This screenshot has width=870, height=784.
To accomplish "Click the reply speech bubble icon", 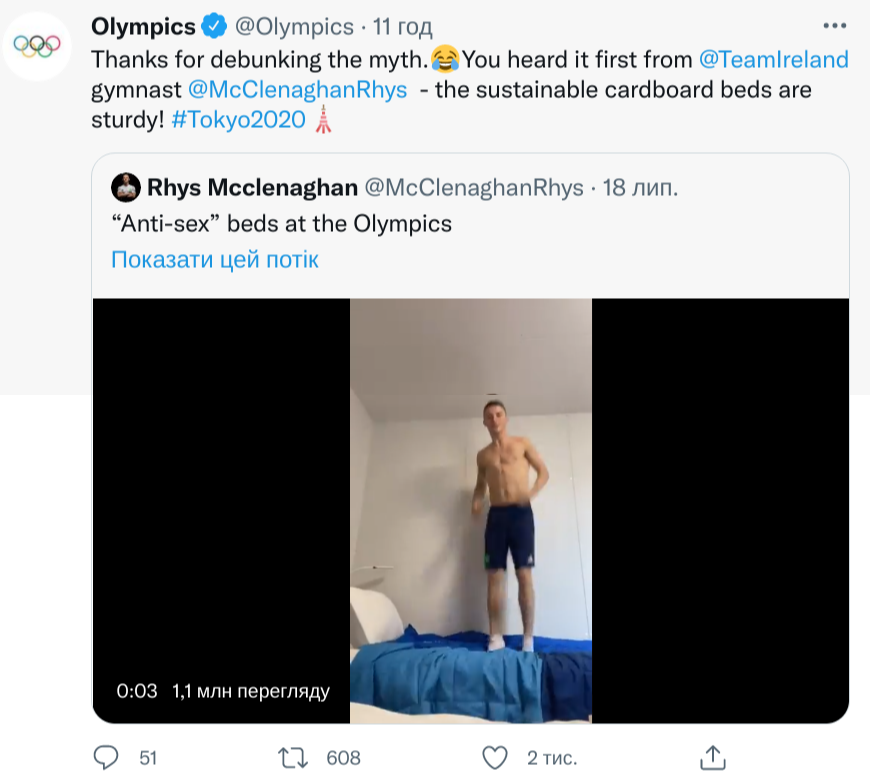I will point(105,756).
